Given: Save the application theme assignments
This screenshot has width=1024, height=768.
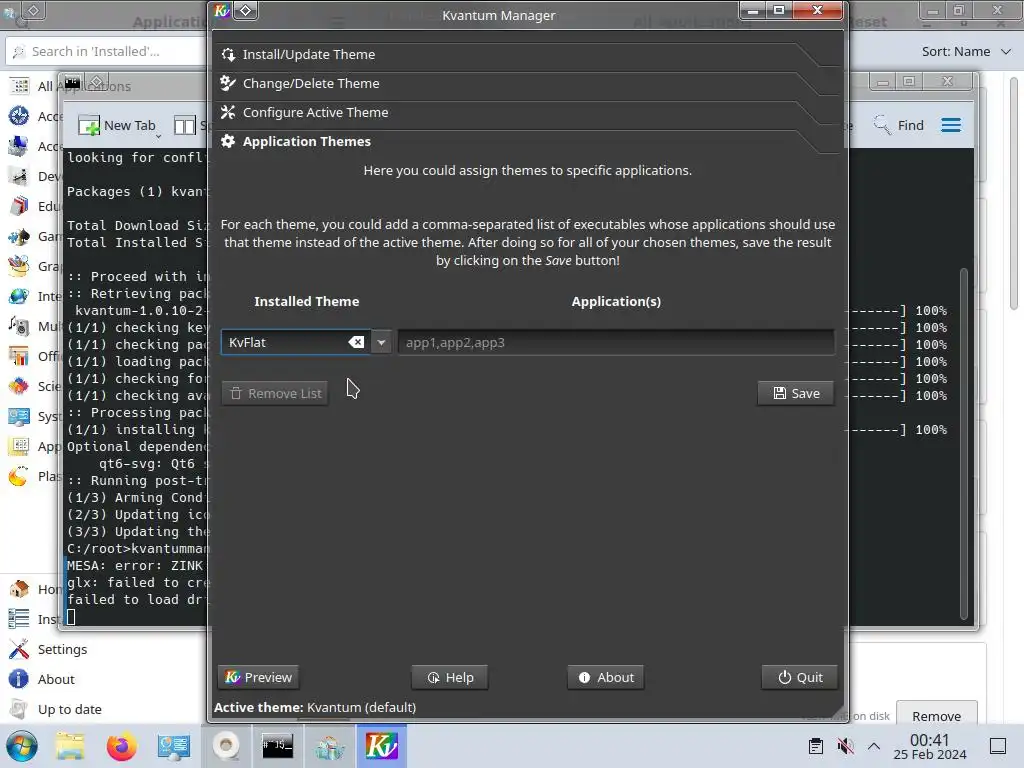Looking at the screenshot, I should coord(796,393).
